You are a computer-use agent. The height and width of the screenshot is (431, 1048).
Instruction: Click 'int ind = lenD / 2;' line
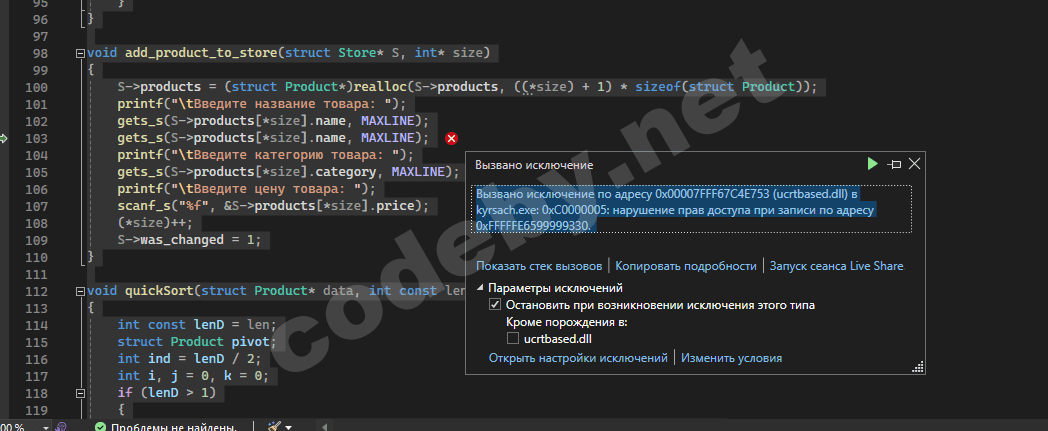(190, 360)
